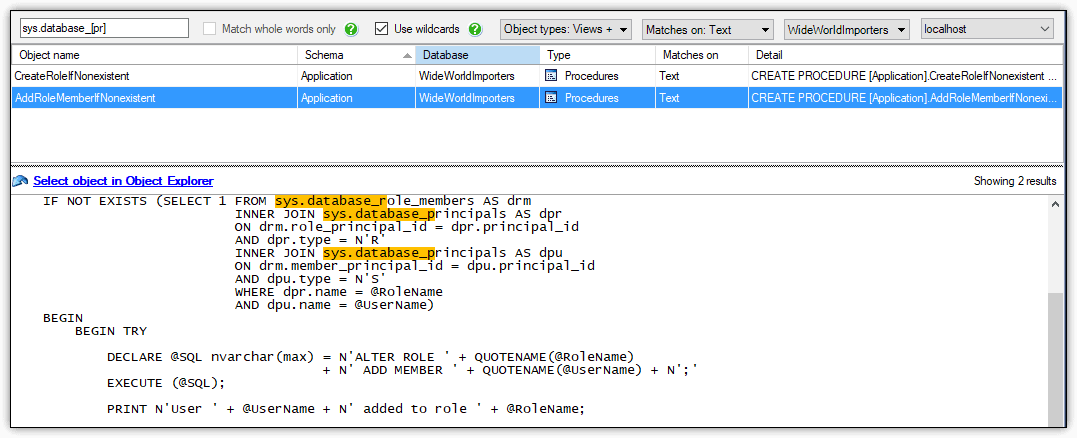The height and width of the screenshot is (438, 1077).
Task: Click the search text input field
Action: click(102, 30)
